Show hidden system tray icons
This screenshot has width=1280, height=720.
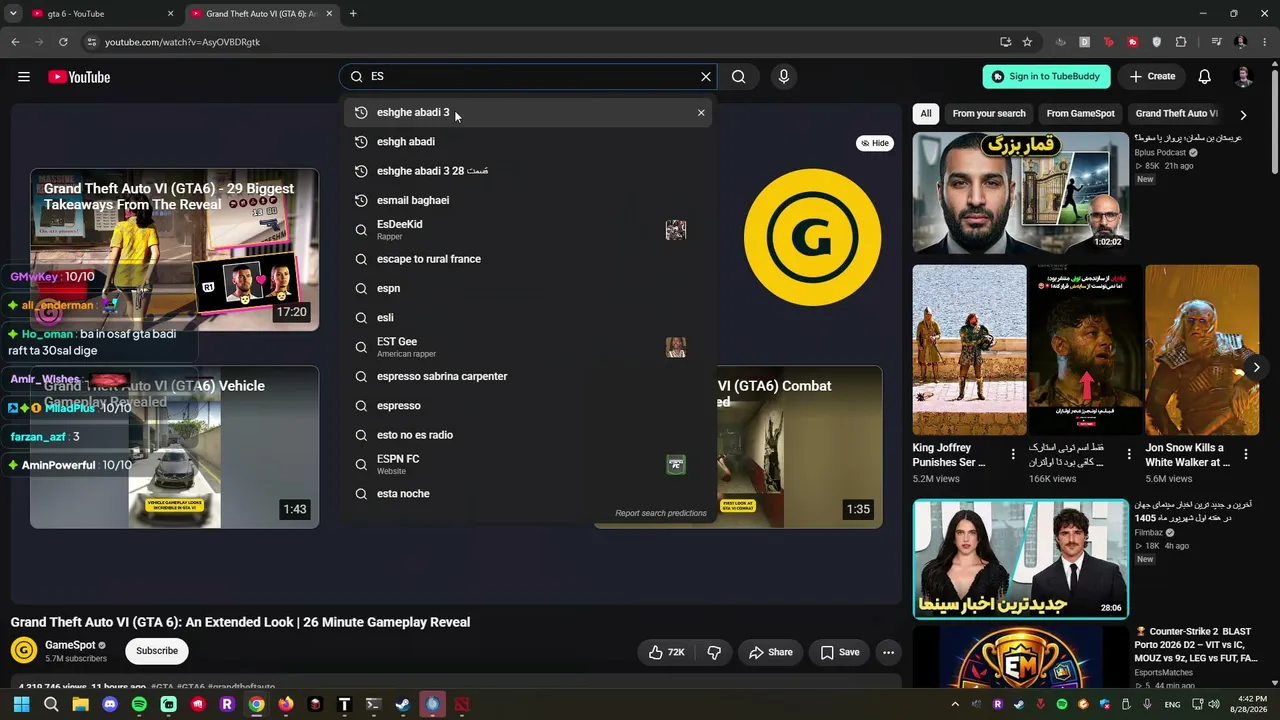[955, 704]
